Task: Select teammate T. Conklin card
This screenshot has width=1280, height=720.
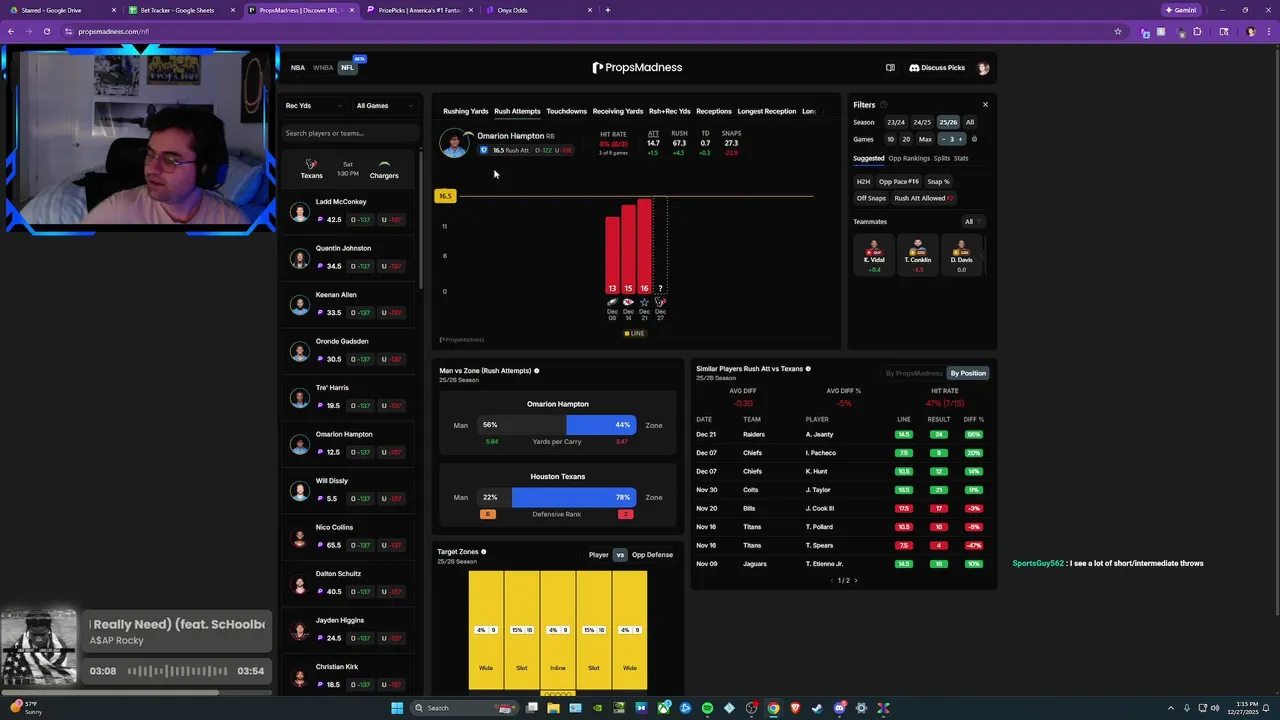Action: (x=918, y=256)
